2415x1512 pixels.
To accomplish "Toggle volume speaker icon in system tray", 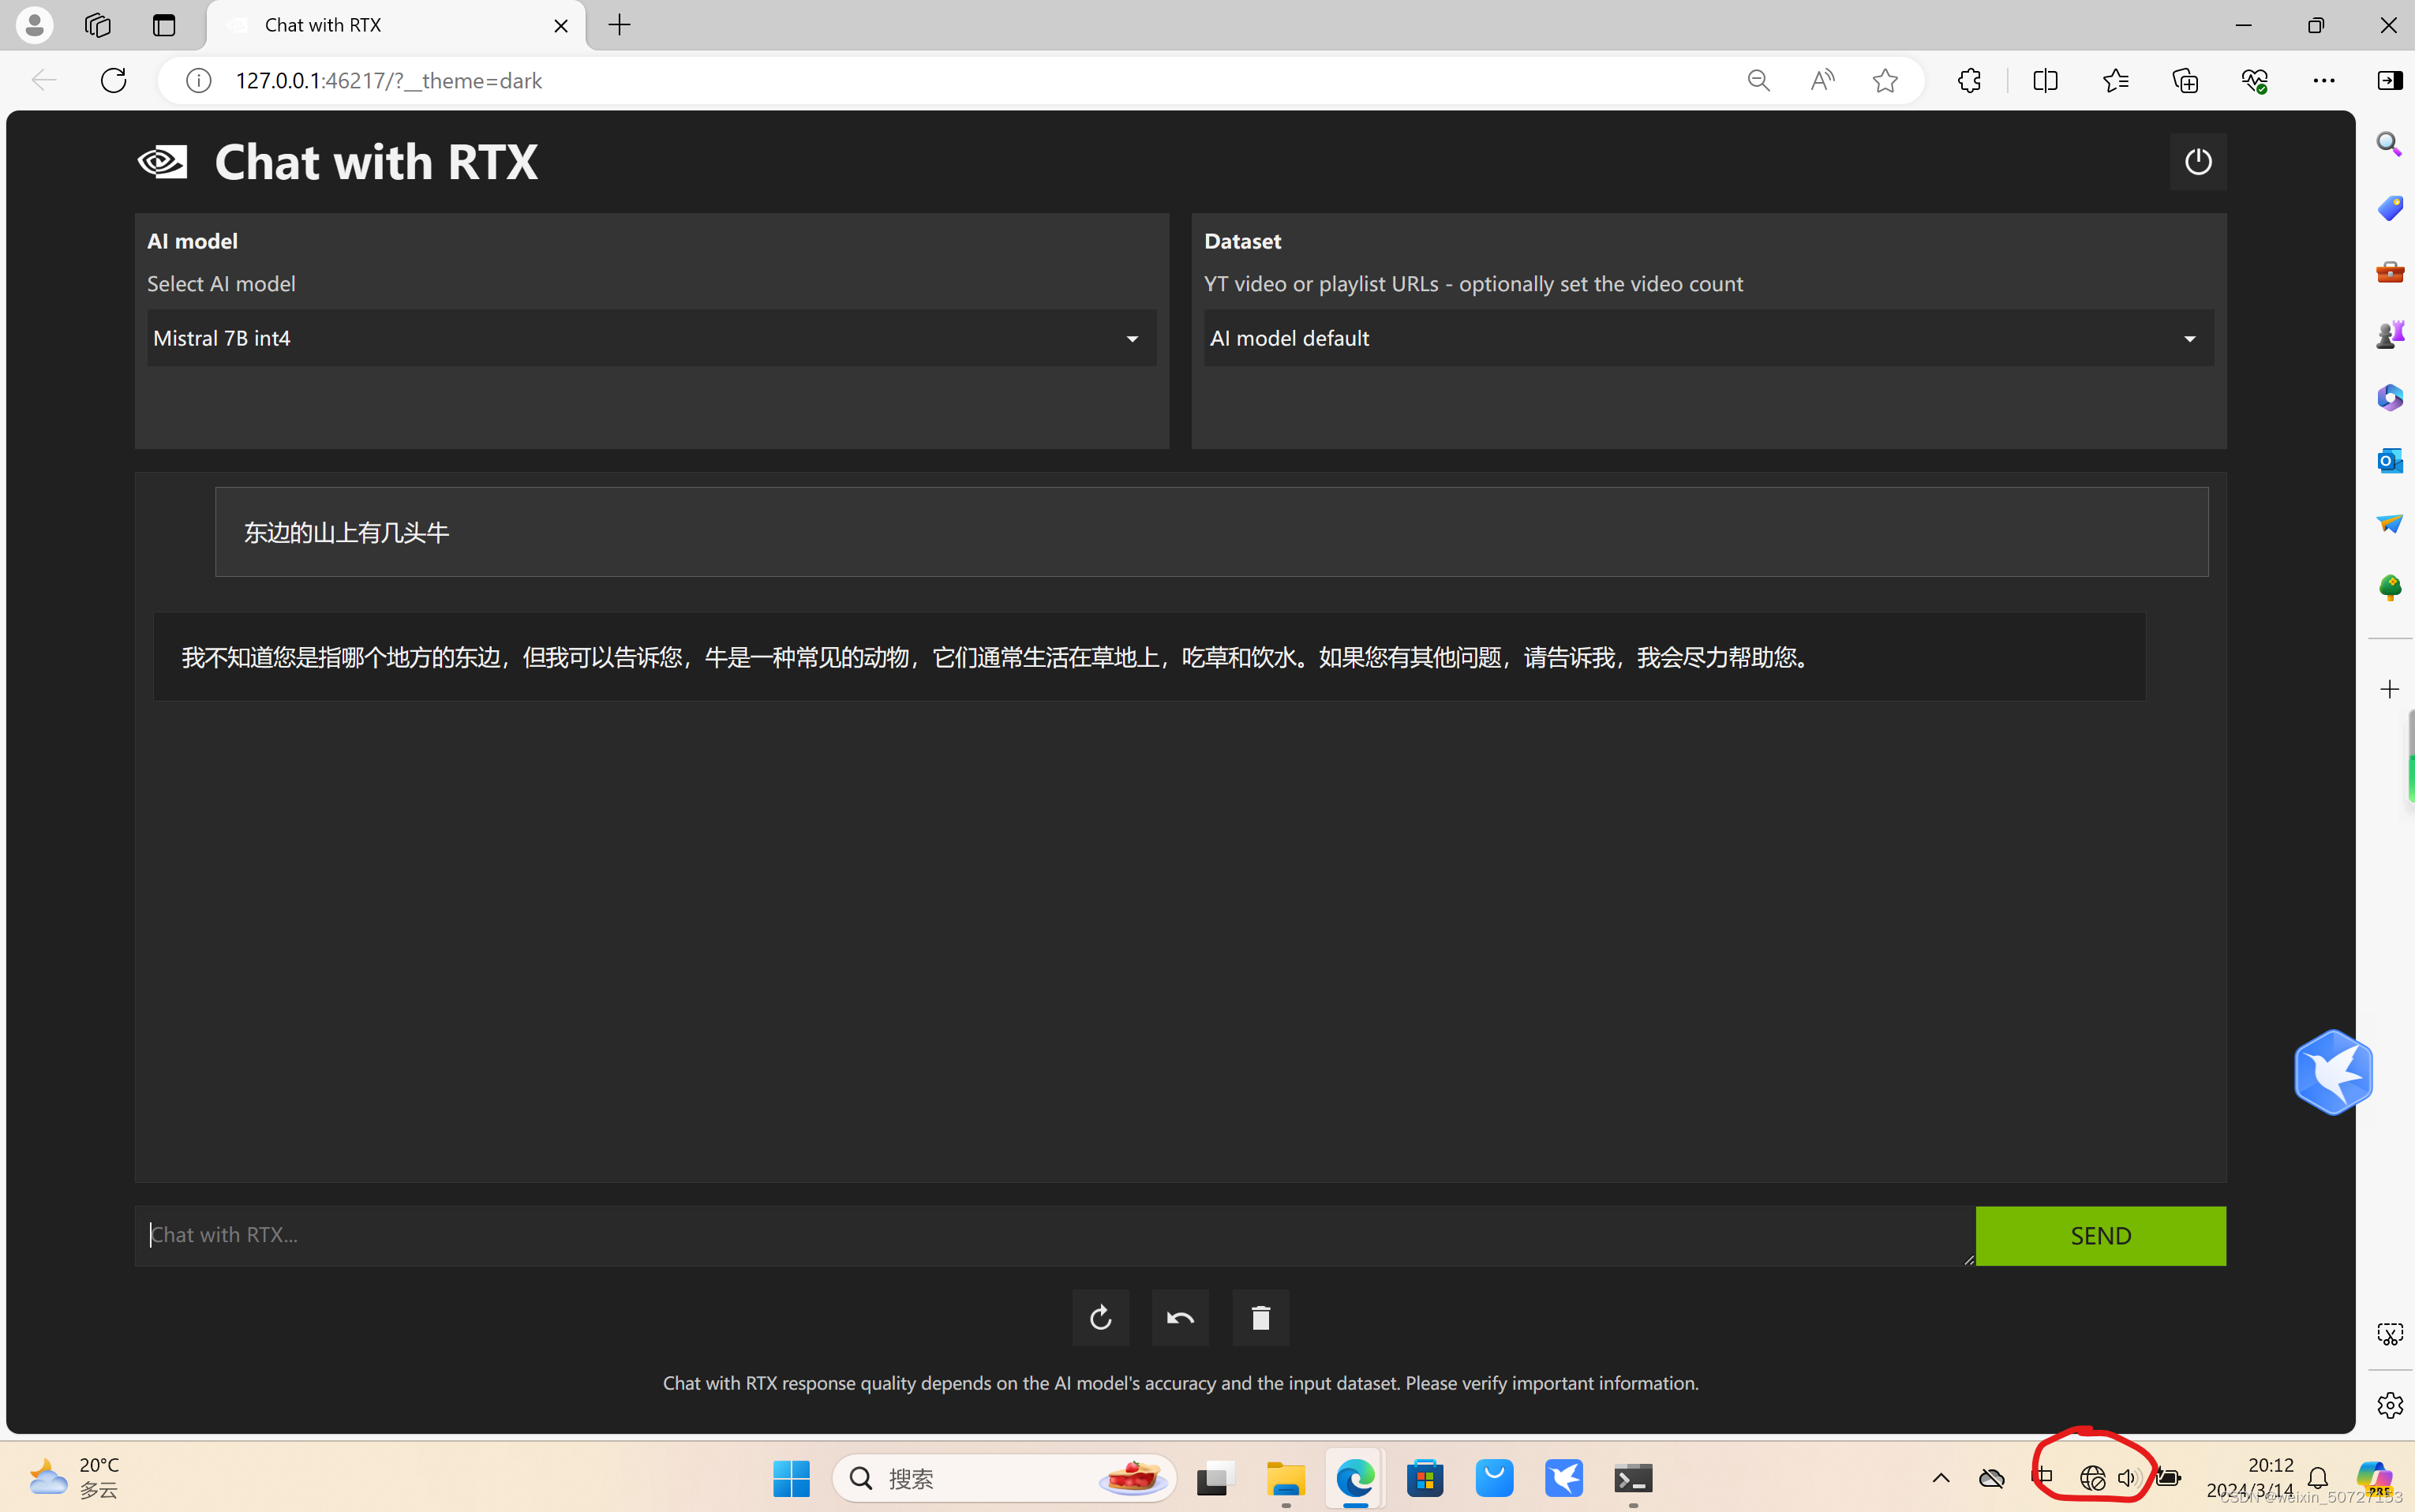I will pyautogui.click(x=2127, y=1478).
